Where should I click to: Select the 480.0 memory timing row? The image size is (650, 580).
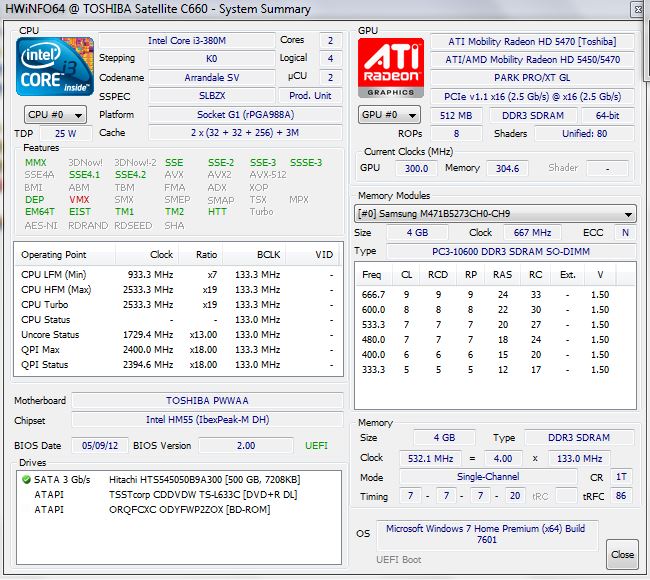click(495, 340)
